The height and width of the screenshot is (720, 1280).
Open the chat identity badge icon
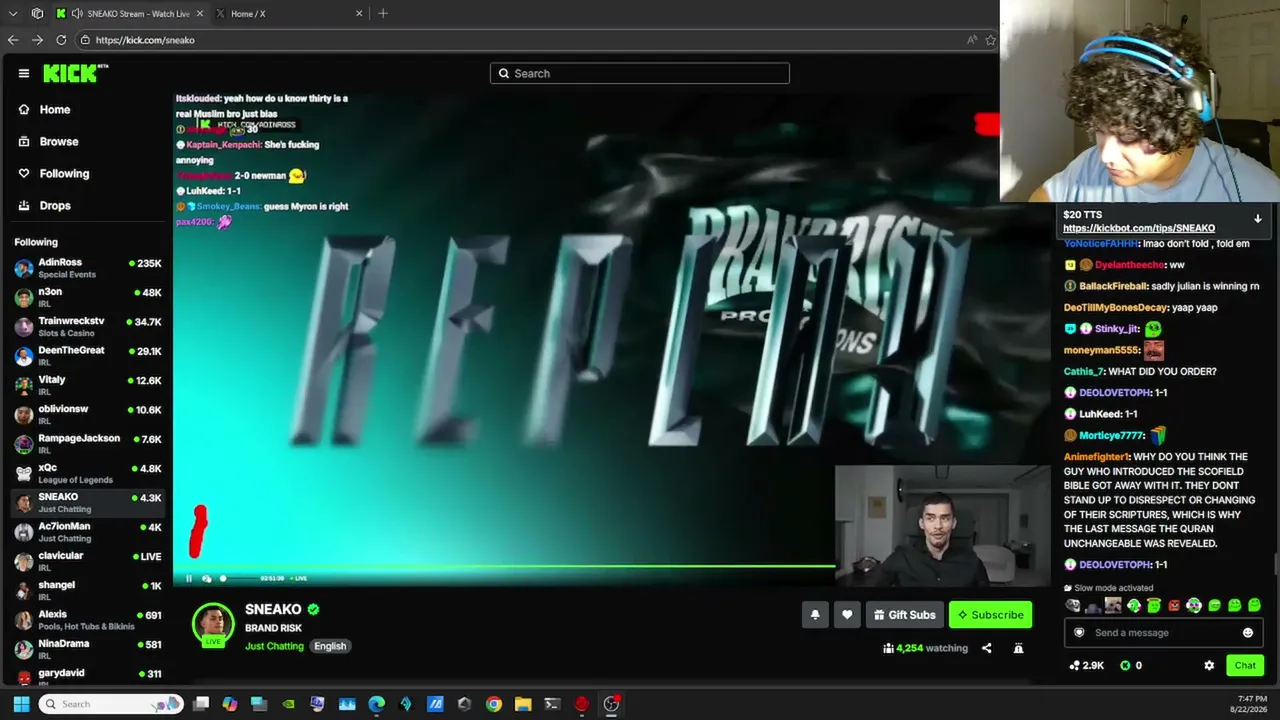(x=1079, y=632)
